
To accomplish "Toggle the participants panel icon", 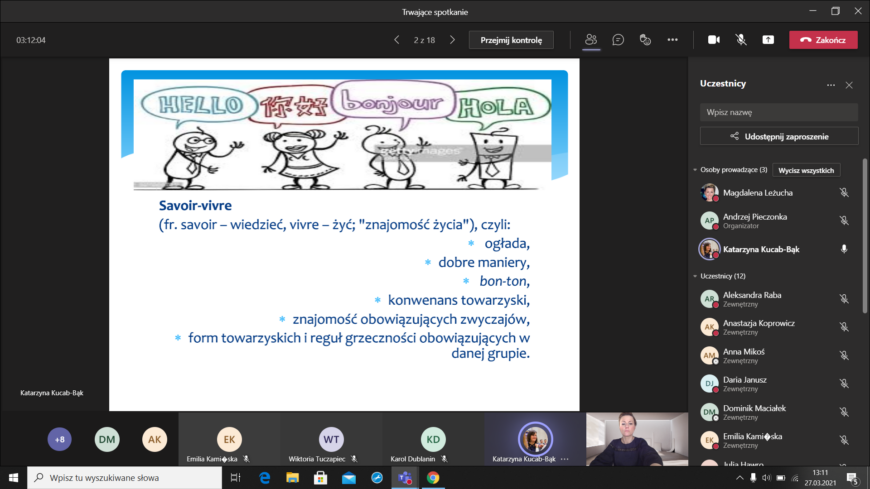I will click(x=591, y=40).
